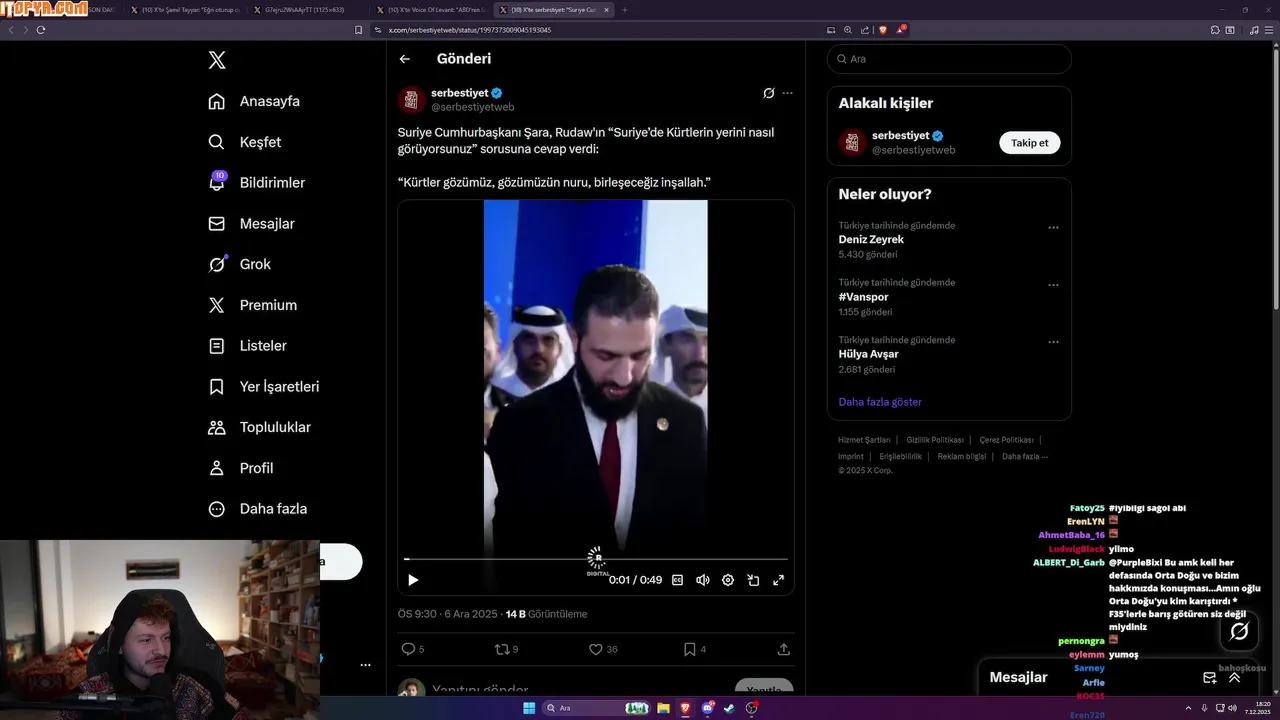
Task: Expand the Mesajlar drawer with double chevron
Action: (1234, 677)
